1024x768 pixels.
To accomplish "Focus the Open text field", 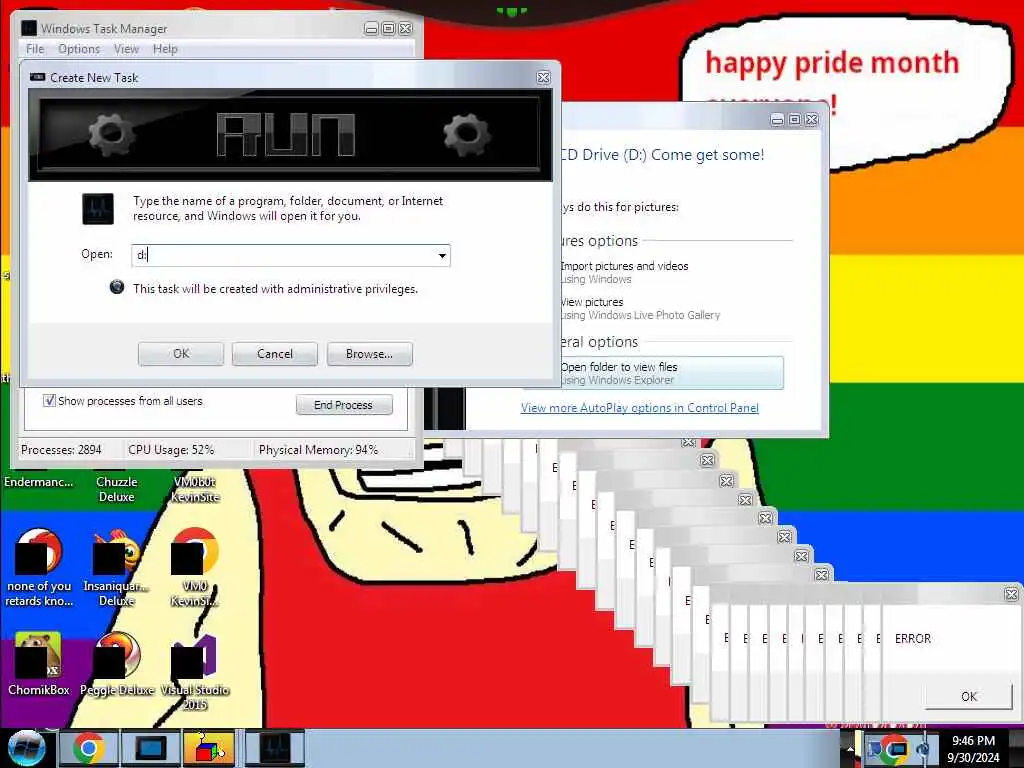I will point(285,255).
